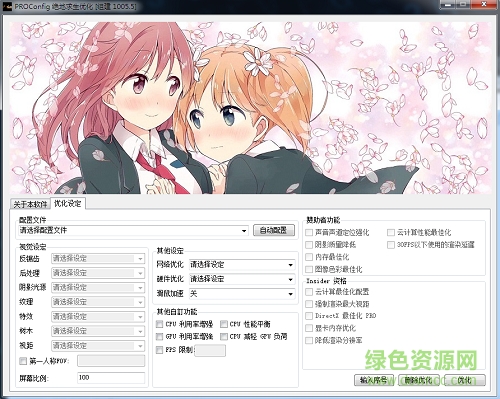
Task: Open the 后处理 dropdown
Action: click(x=98, y=273)
